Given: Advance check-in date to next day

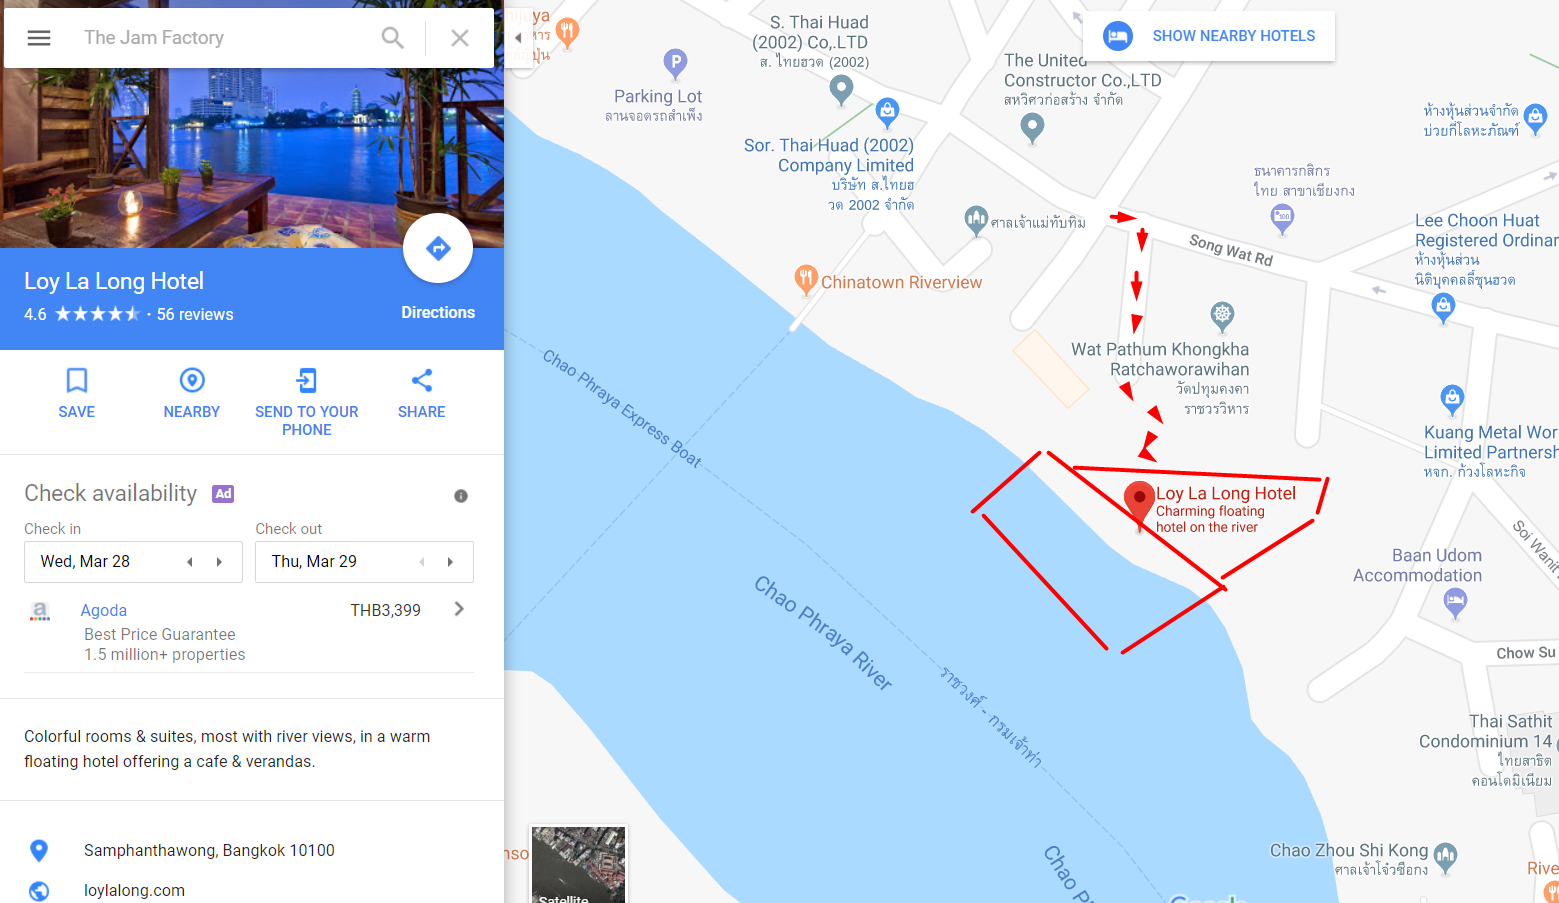Looking at the screenshot, I should coord(220,562).
